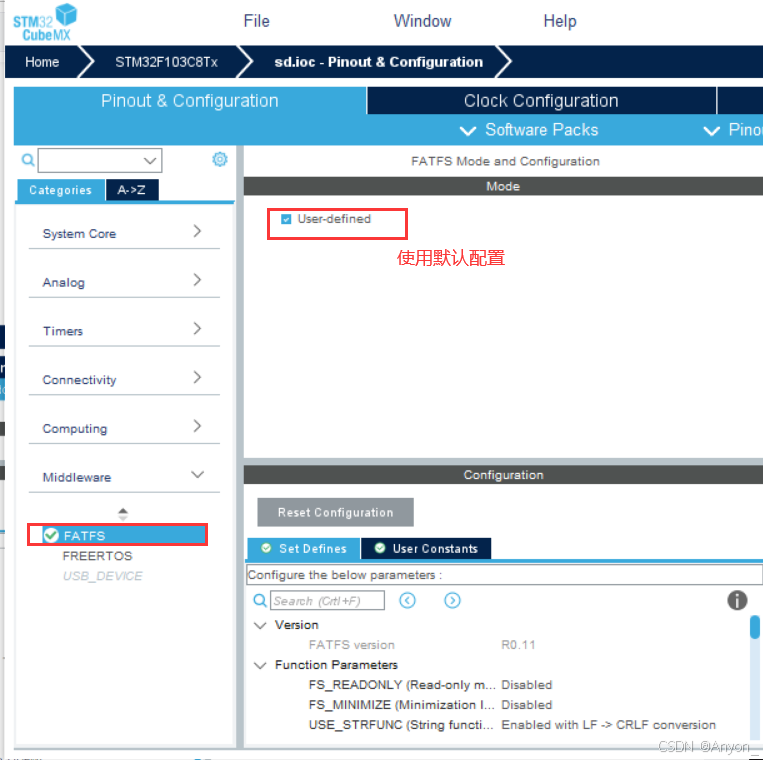Viewport: 763px width, 760px height.
Task: Go to next search result arrow
Action: pyautogui.click(x=452, y=600)
